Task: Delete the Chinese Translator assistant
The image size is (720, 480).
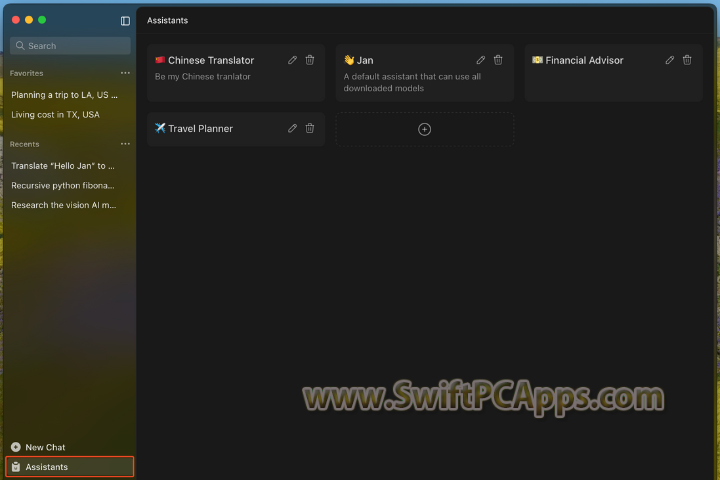Action: [x=310, y=60]
